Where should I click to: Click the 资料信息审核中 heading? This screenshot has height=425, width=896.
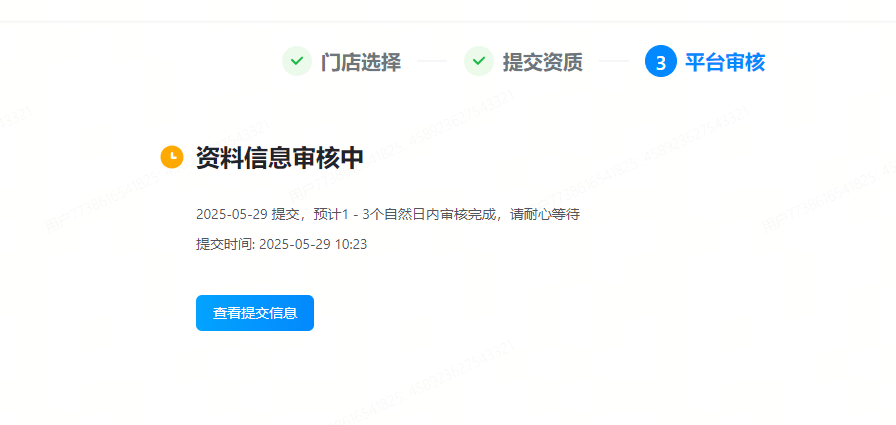[279, 157]
